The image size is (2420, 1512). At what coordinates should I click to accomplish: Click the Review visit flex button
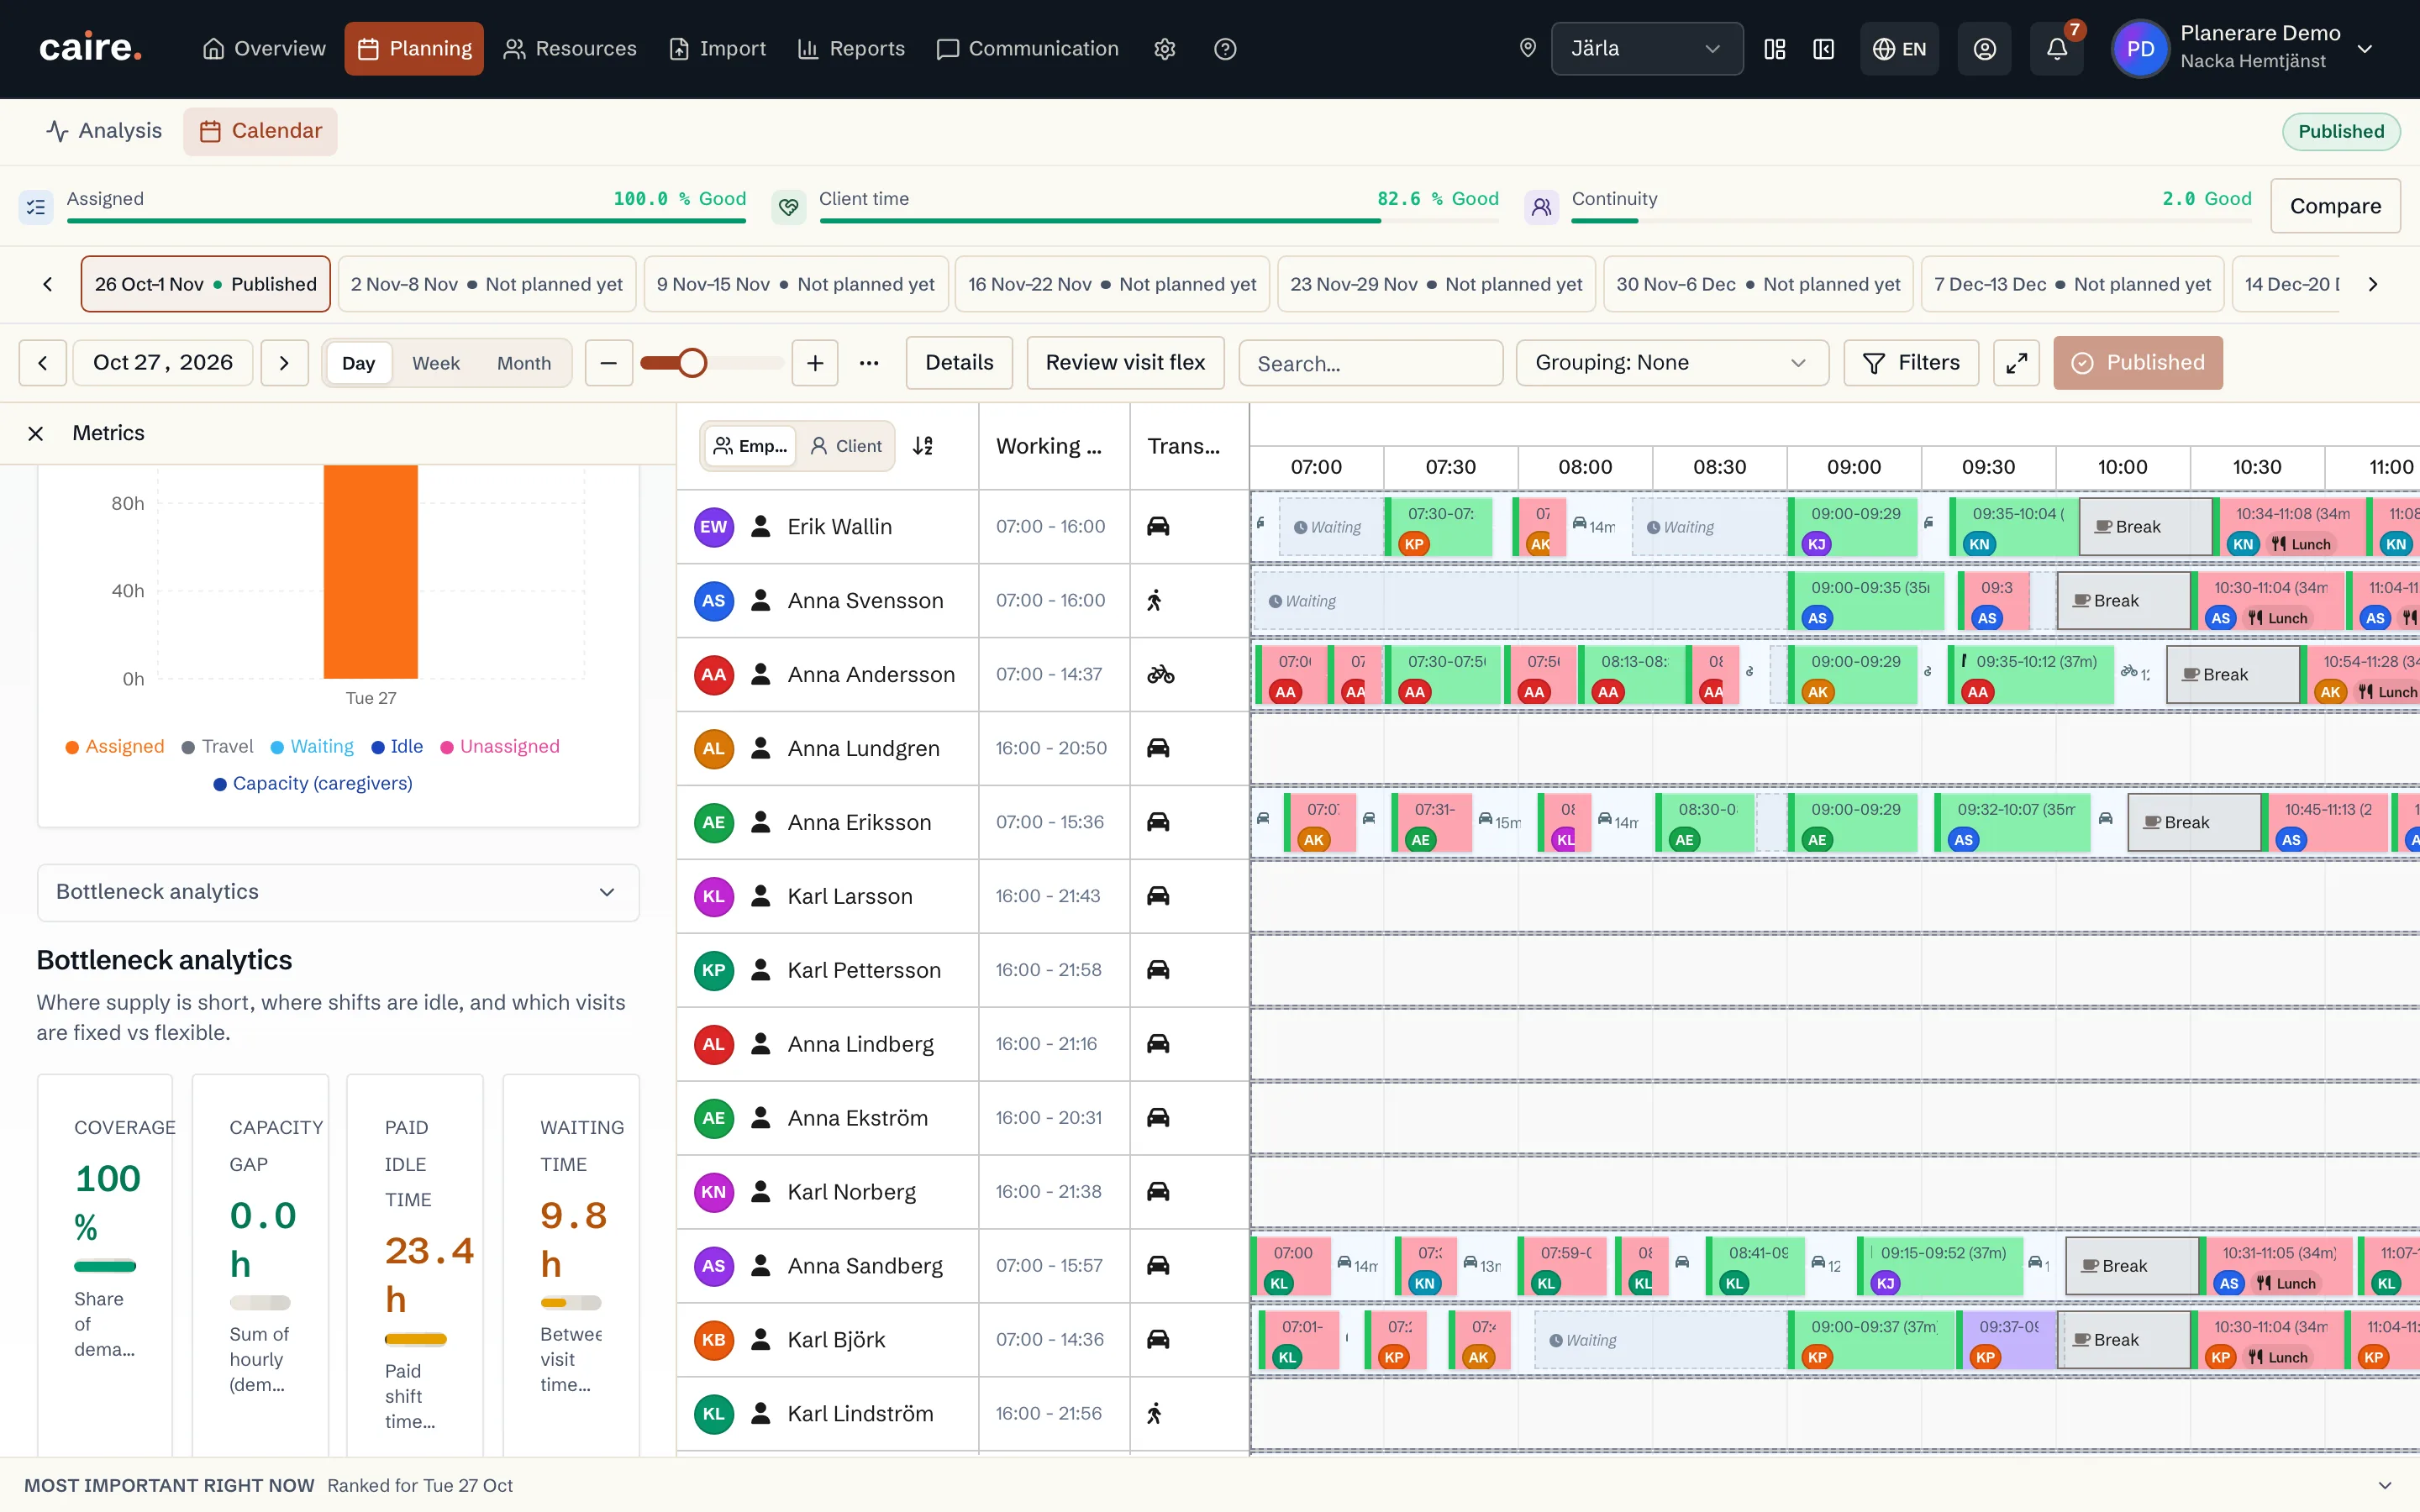[1125, 363]
